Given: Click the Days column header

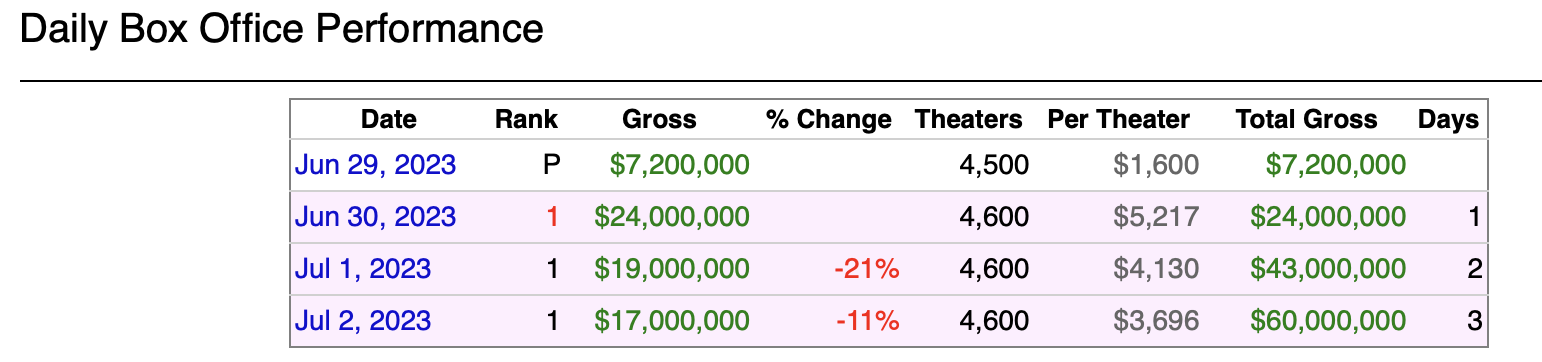Looking at the screenshot, I should (1448, 120).
